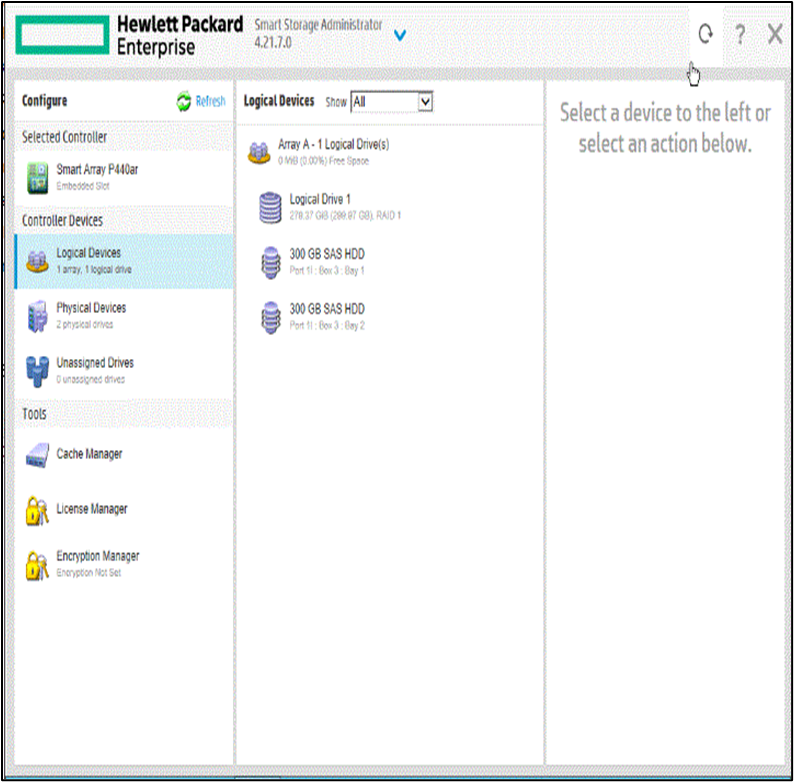
Task: Click the Configure panel heading
Action: [45, 101]
